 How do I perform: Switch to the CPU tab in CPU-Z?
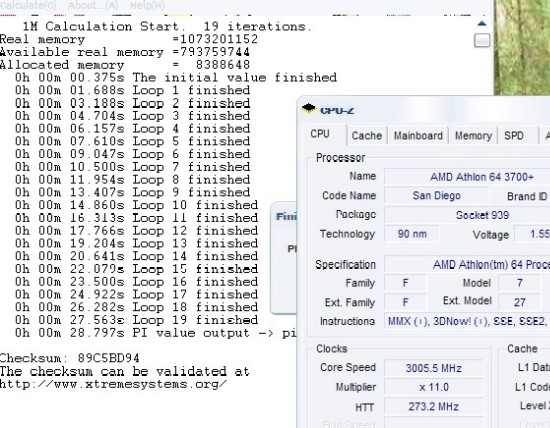pyautogui.click(x=320, y=134)
